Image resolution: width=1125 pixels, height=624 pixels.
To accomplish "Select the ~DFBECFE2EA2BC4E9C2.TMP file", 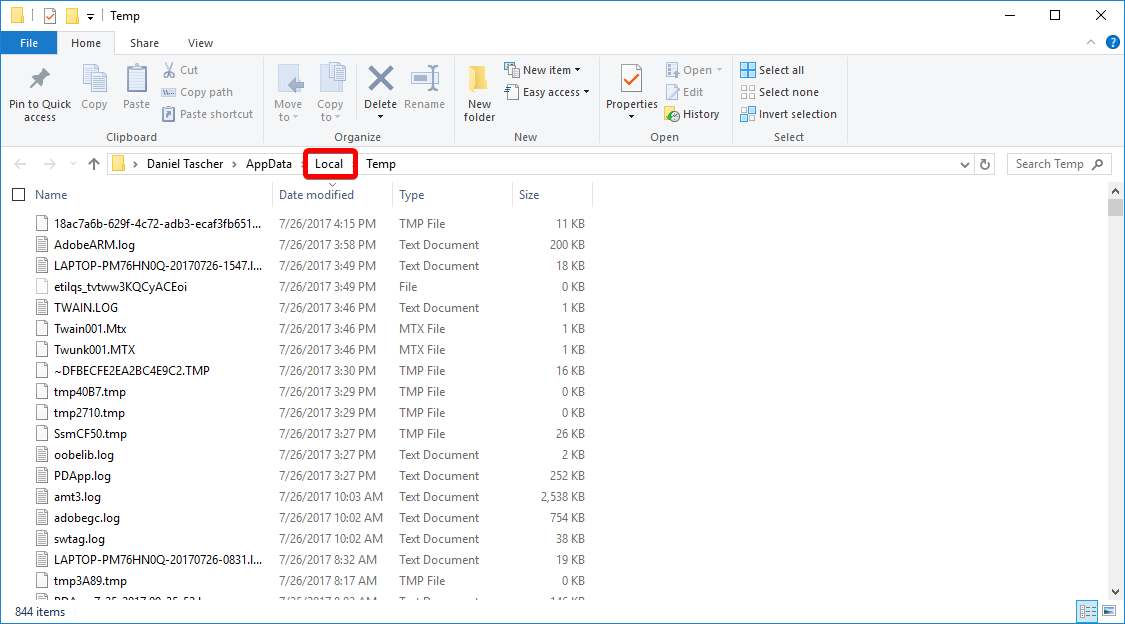I will pyautogui.click(x=131, y=371).
